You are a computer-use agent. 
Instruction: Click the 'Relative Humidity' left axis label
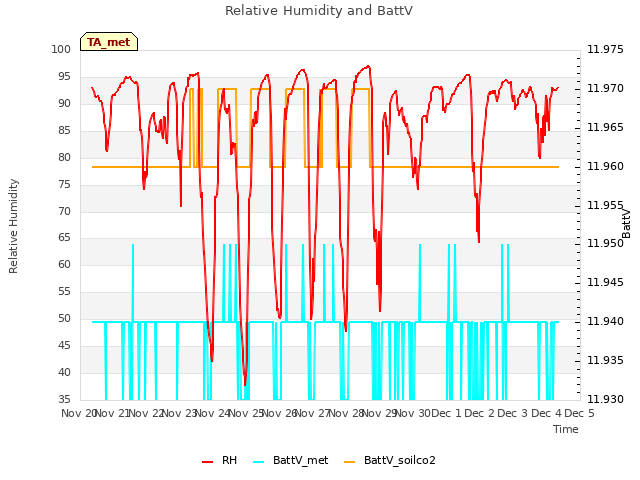[x=13, y=226]
